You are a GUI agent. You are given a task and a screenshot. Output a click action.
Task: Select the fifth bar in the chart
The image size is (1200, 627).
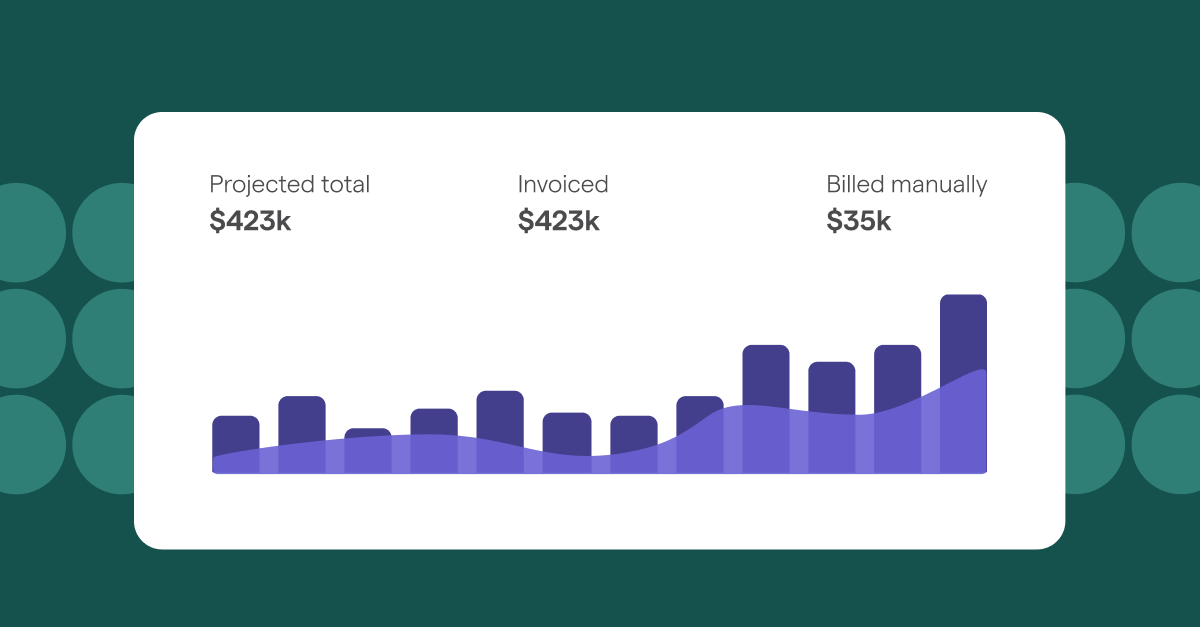pos(500,412)
